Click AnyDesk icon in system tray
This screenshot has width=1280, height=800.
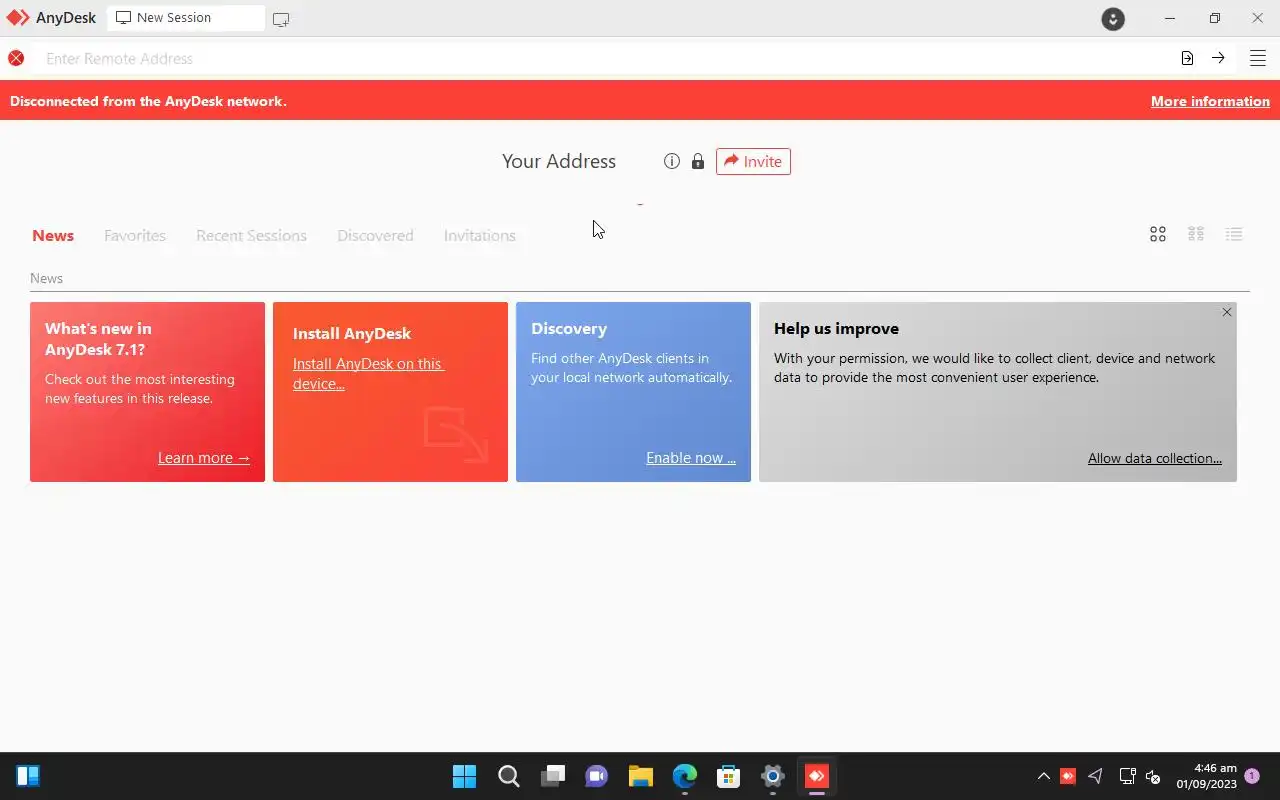click(x=1068, y=776)
